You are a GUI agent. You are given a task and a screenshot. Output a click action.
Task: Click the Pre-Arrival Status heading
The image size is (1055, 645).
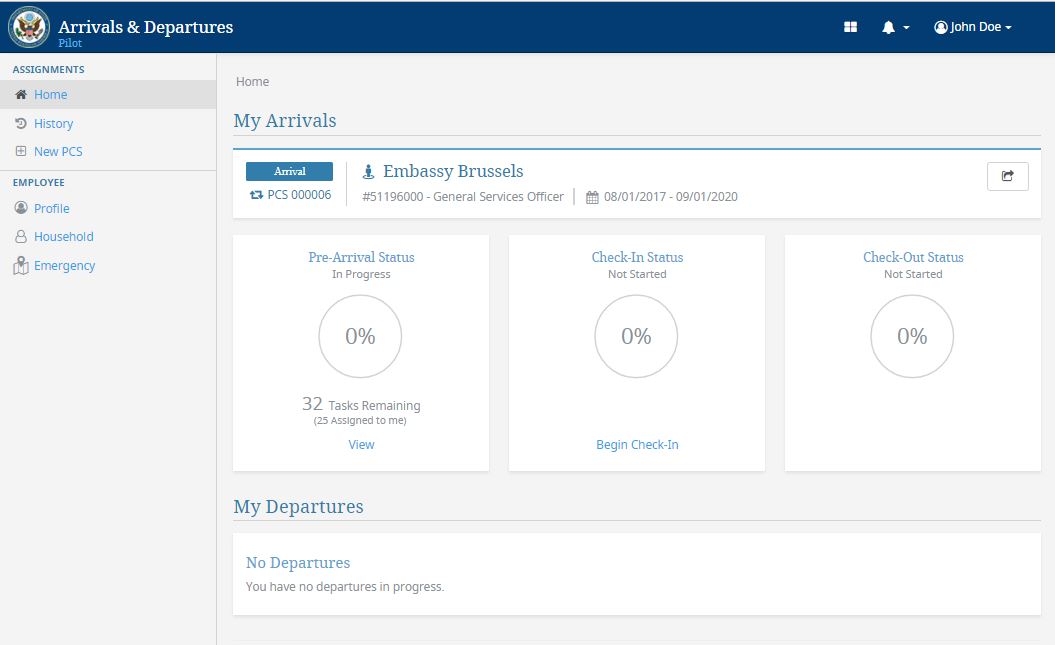point(361,257)
